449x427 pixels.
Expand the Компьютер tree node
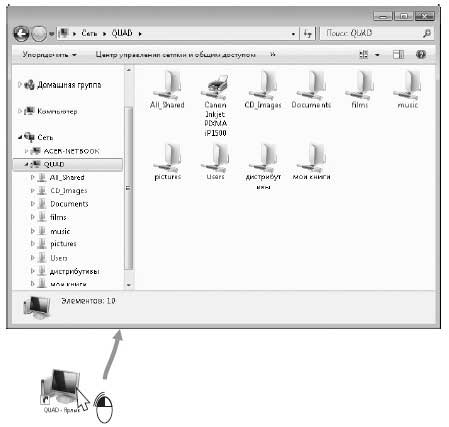coord(20,111)
